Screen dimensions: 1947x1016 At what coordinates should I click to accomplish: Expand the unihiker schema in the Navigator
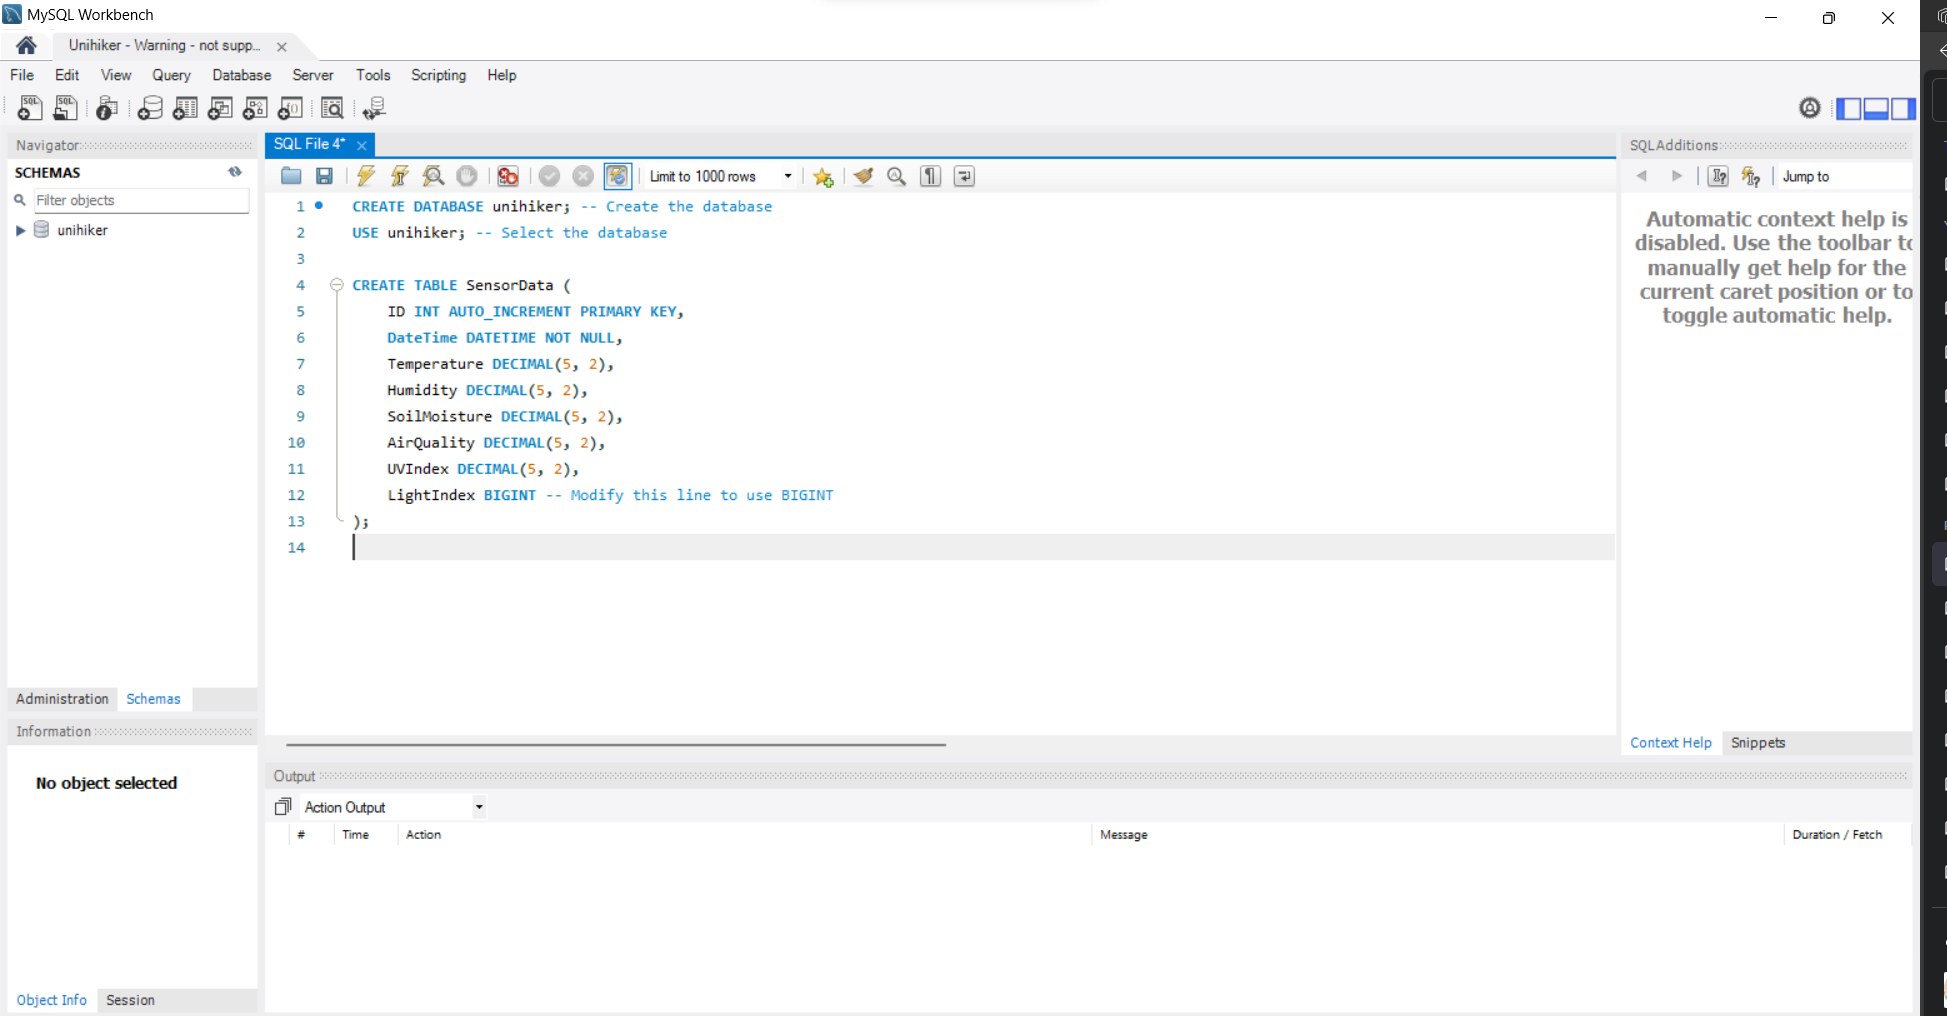click(22, 230)
